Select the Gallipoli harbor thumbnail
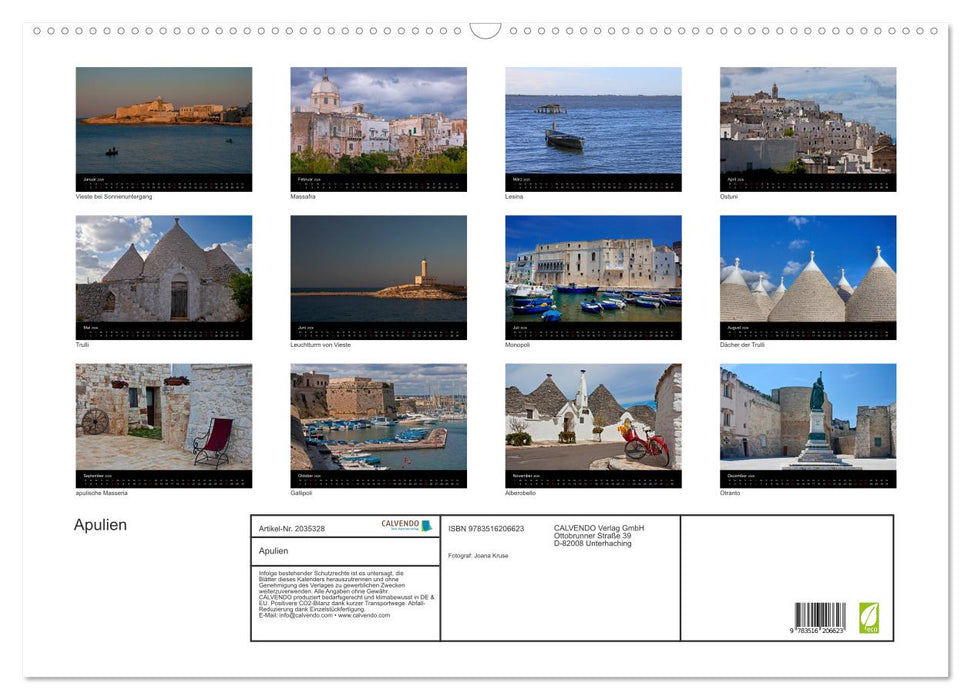Image resolution: width=971 pixels, height=700 pixels. point(378,417)
